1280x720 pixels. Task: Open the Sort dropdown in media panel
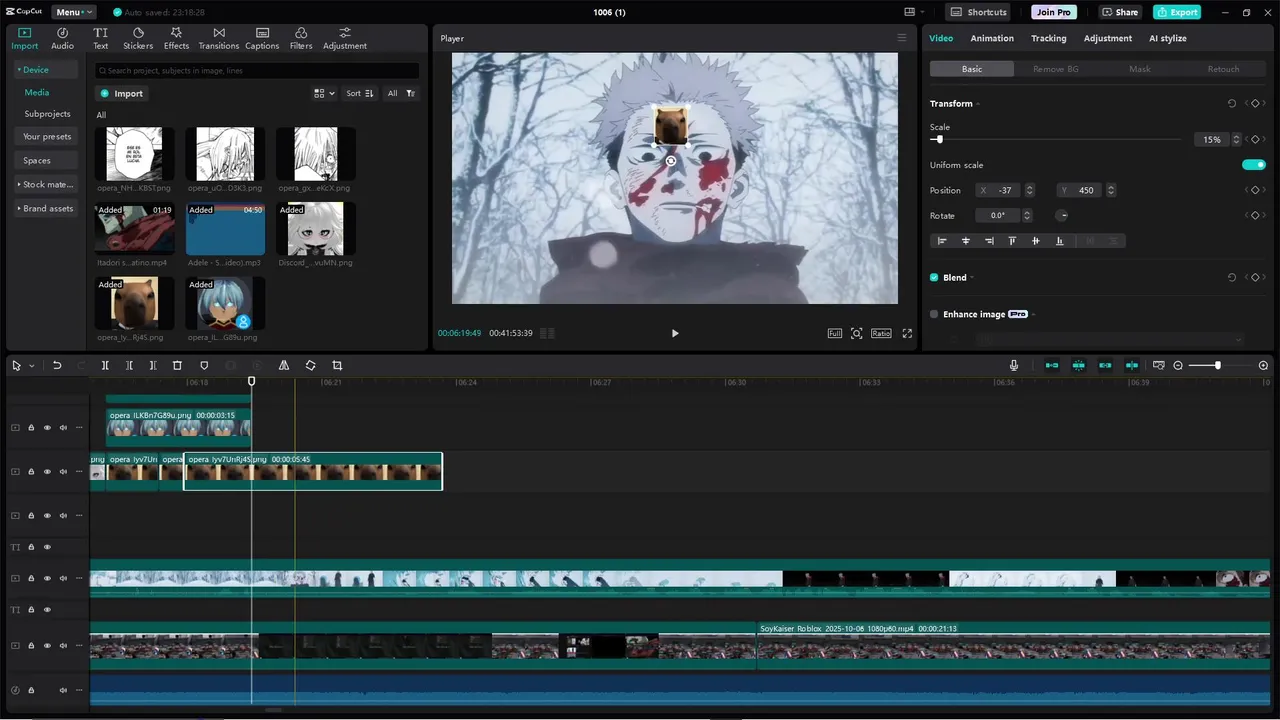(359, 93)
